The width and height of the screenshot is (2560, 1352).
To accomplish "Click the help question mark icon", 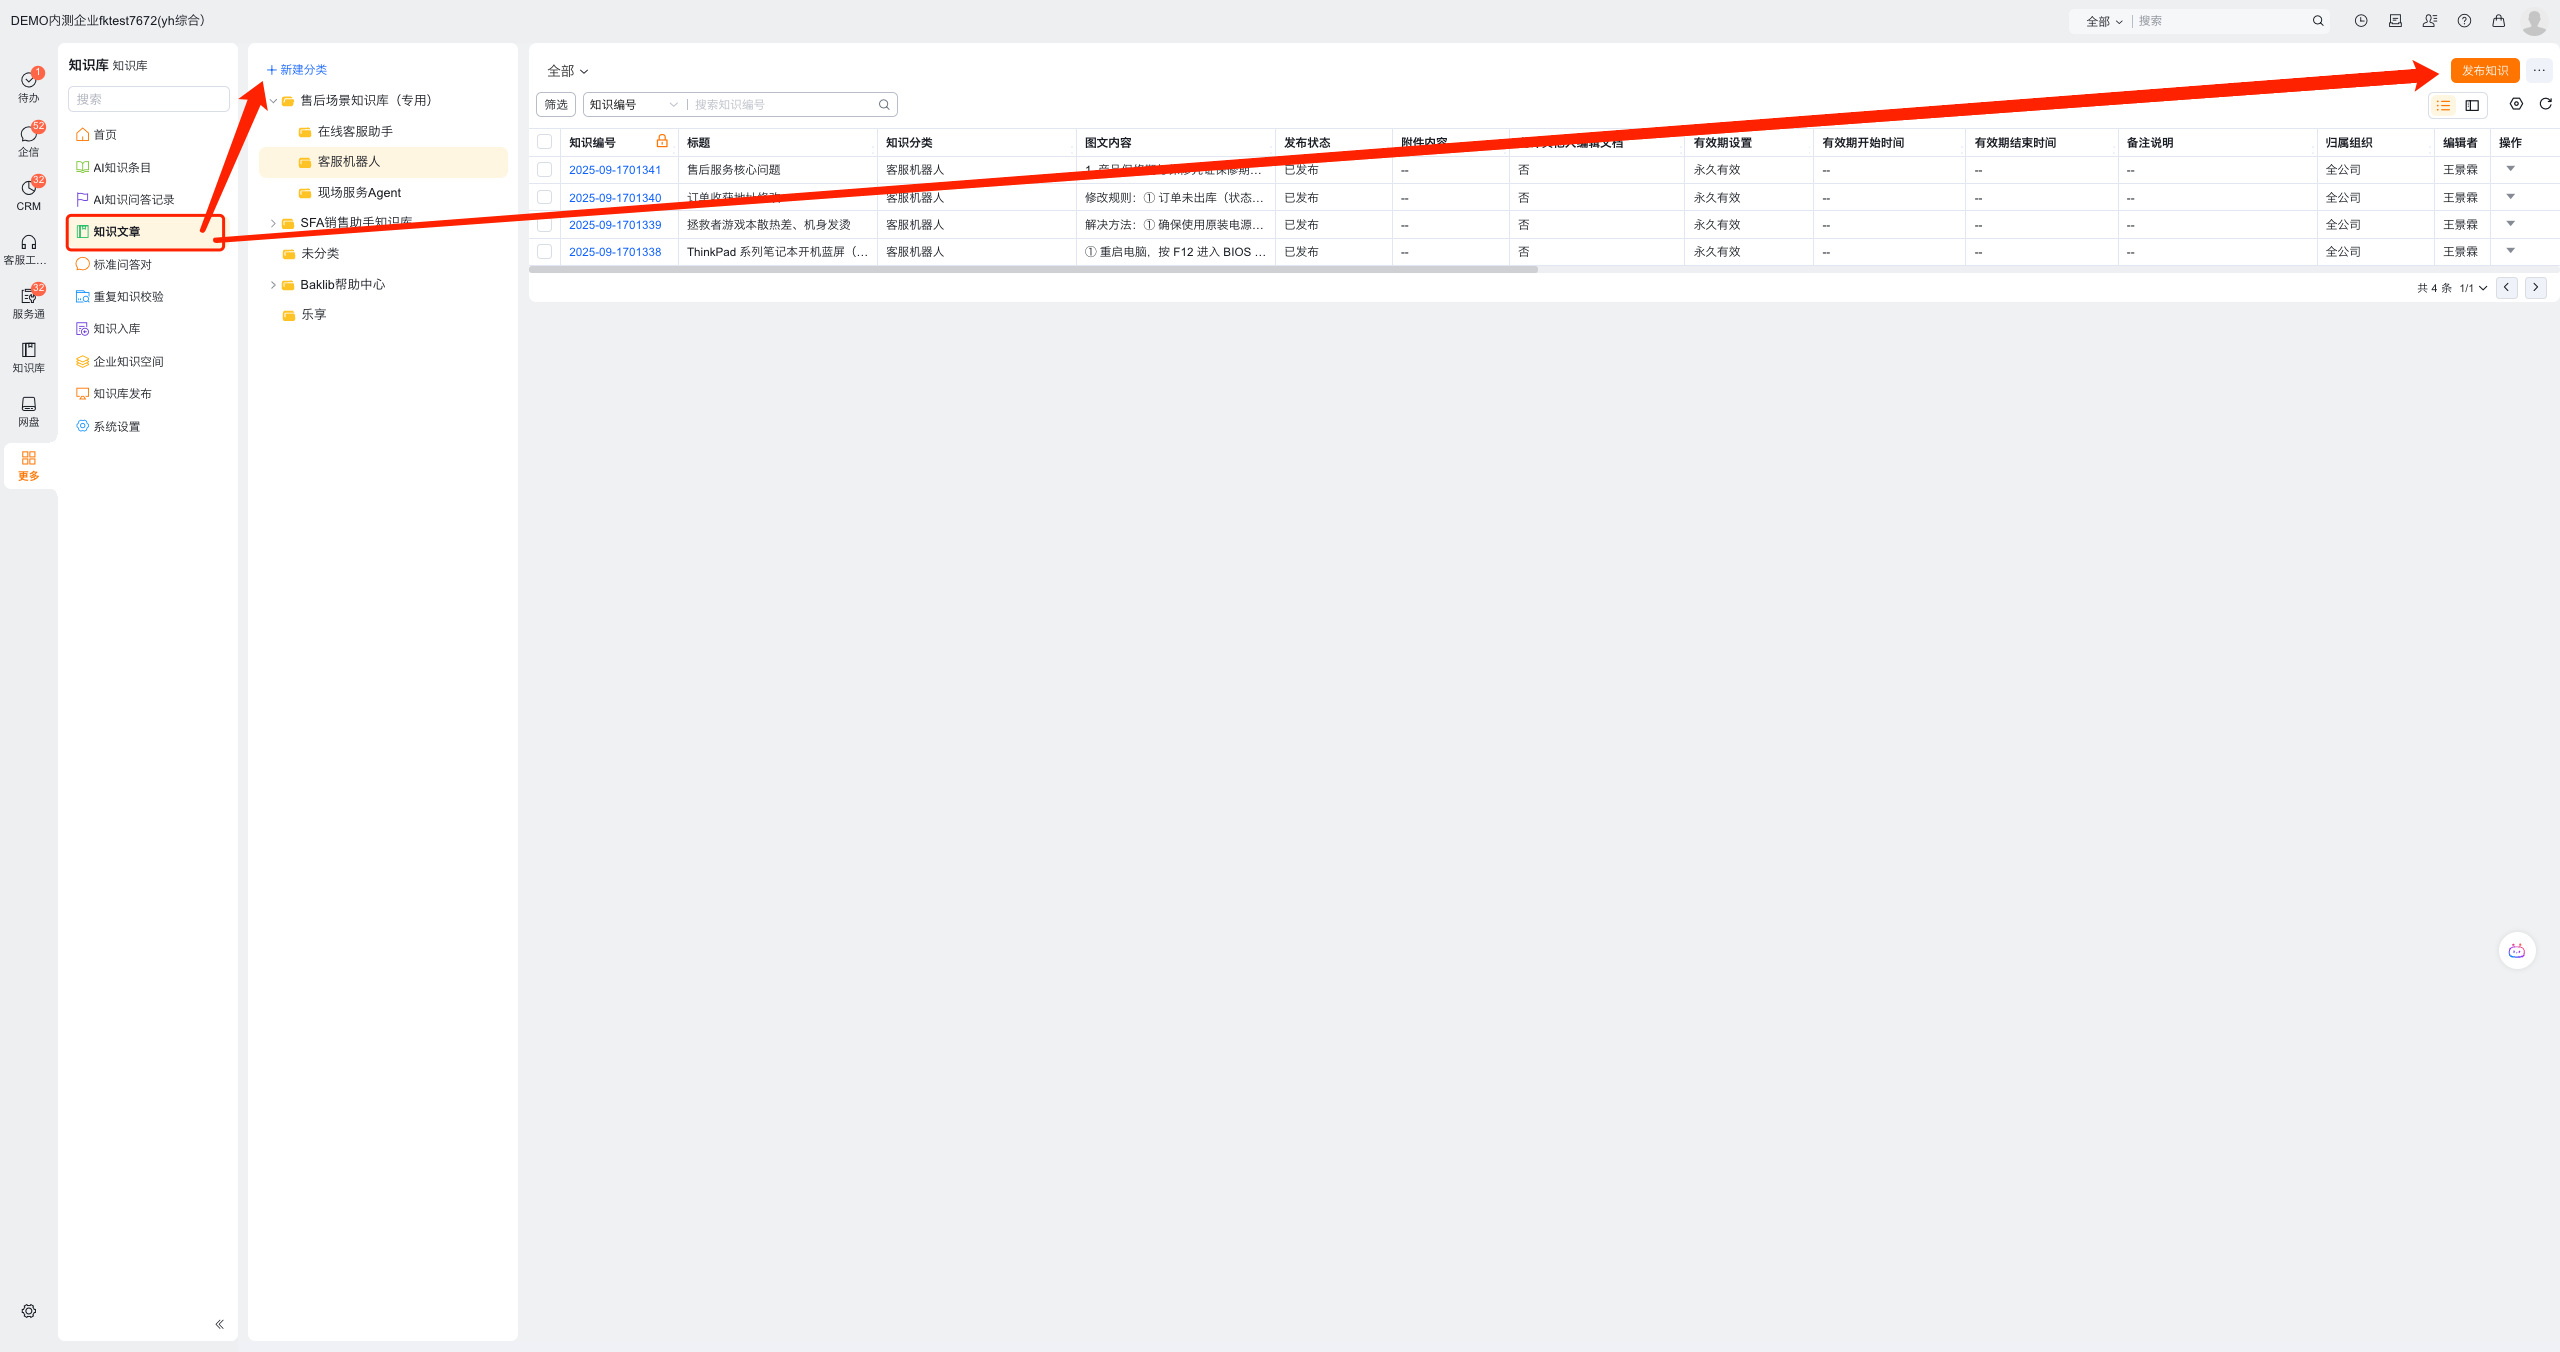I will click(2464, 21).
